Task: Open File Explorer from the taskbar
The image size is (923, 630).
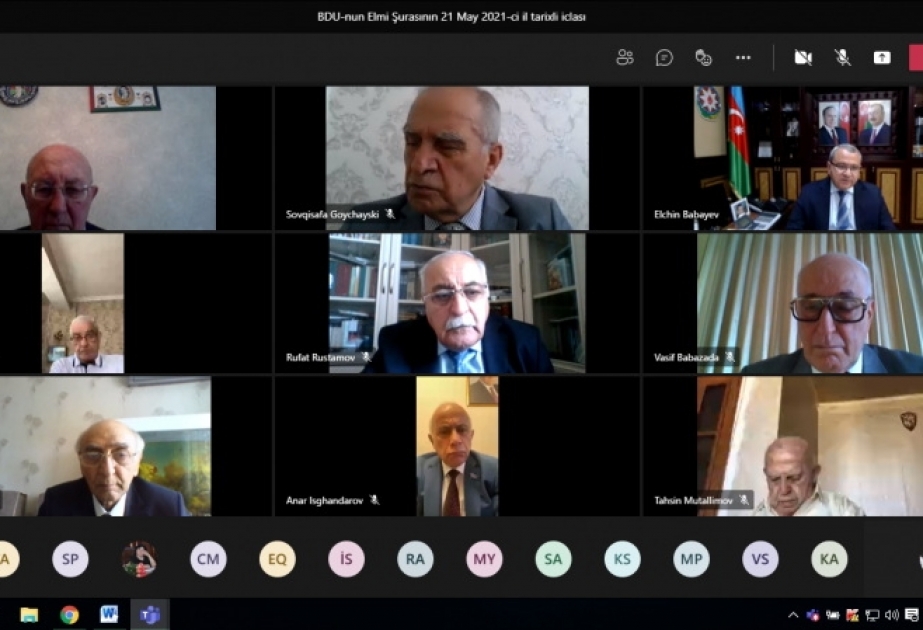Action: (29, 615)
